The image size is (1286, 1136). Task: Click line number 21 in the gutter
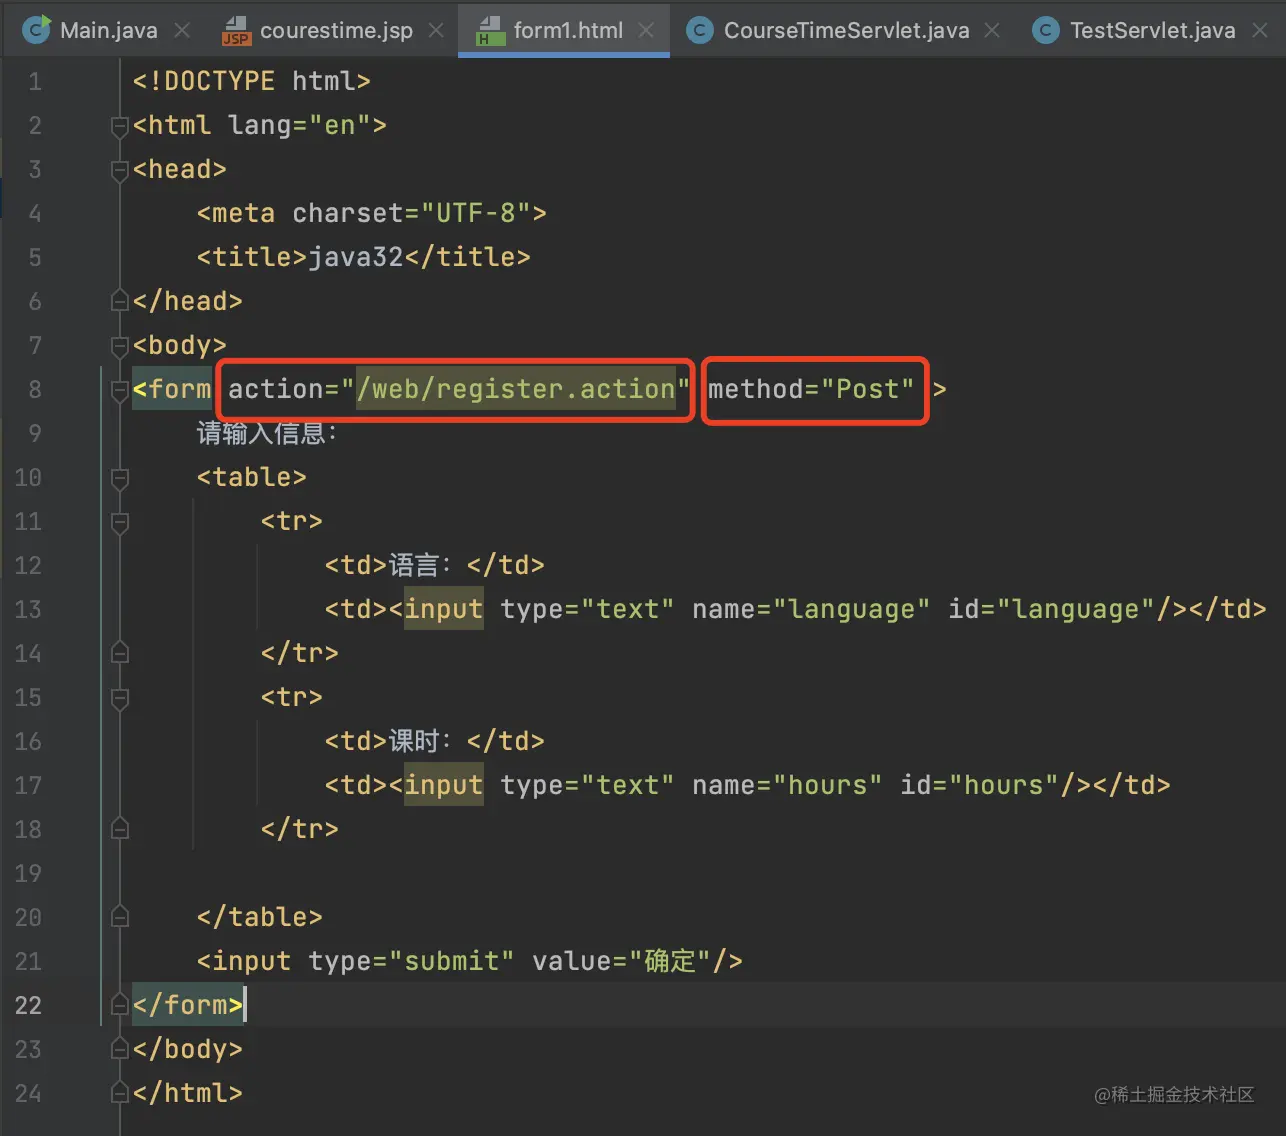click(x=28, y=961)
